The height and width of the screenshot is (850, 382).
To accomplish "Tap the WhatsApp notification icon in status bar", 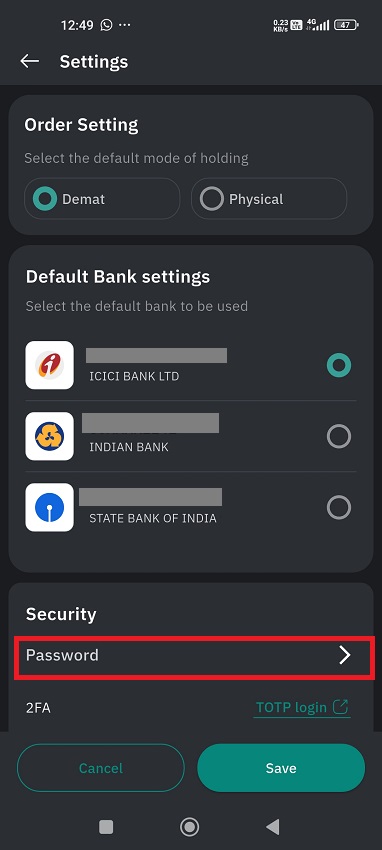I will point(107,25).
